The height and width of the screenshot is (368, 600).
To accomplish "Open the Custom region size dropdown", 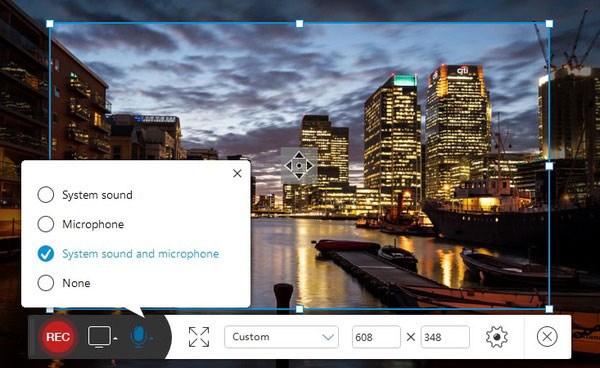I will 282,337.
